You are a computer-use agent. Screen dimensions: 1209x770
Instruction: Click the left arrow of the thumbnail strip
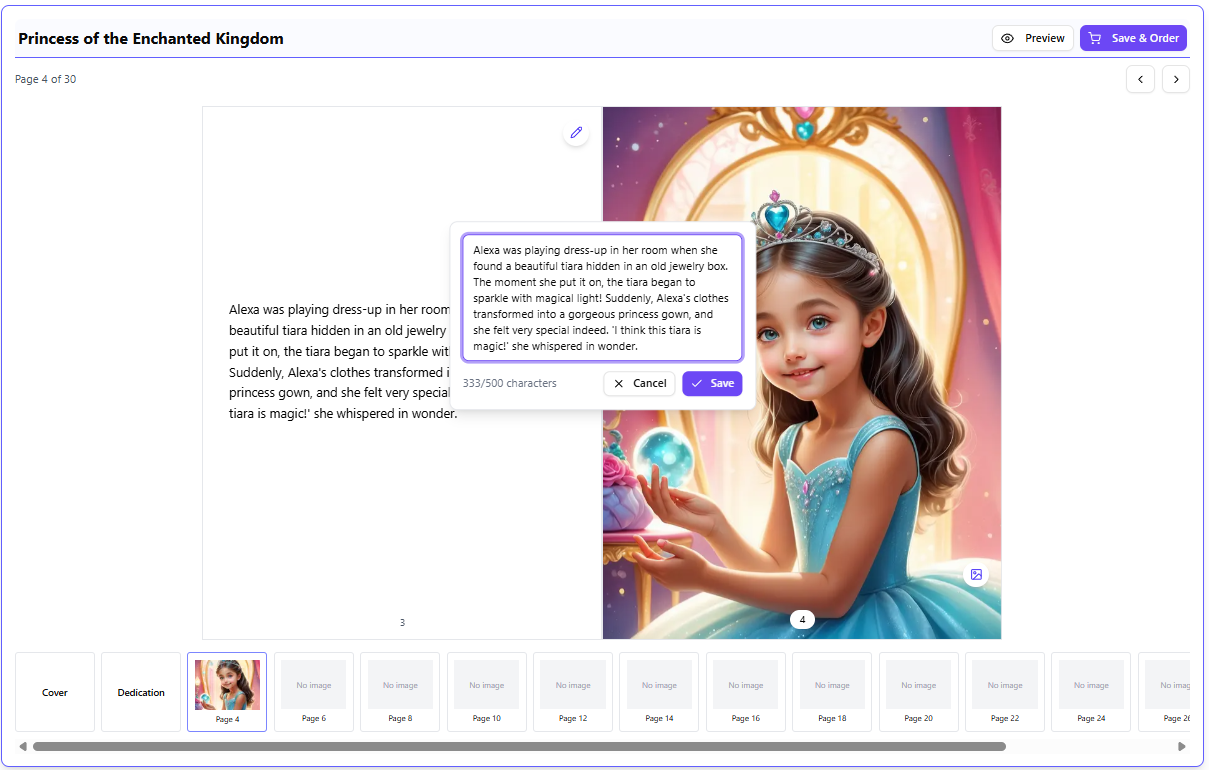click(24, 745)
